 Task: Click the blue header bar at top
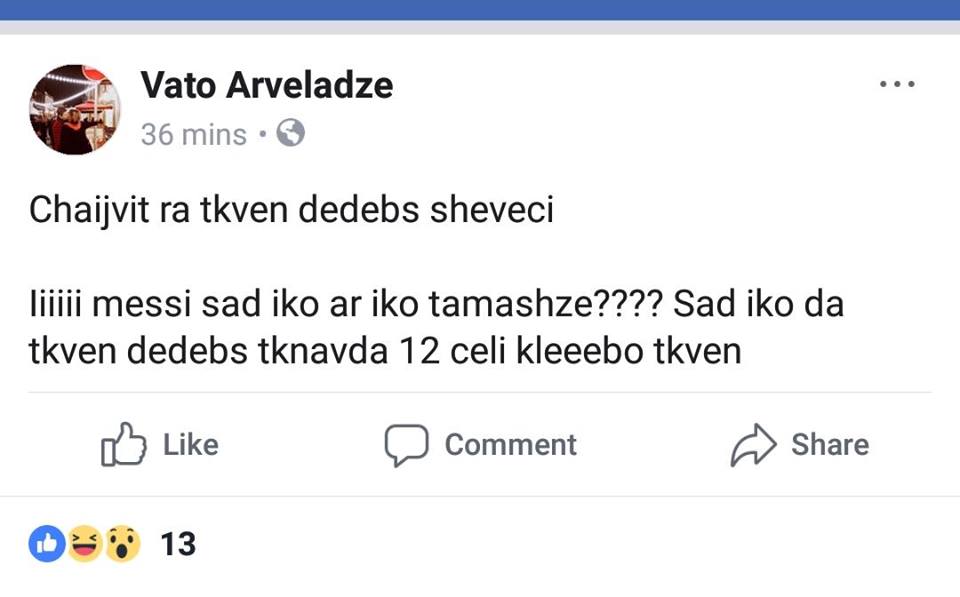(480, 9)
